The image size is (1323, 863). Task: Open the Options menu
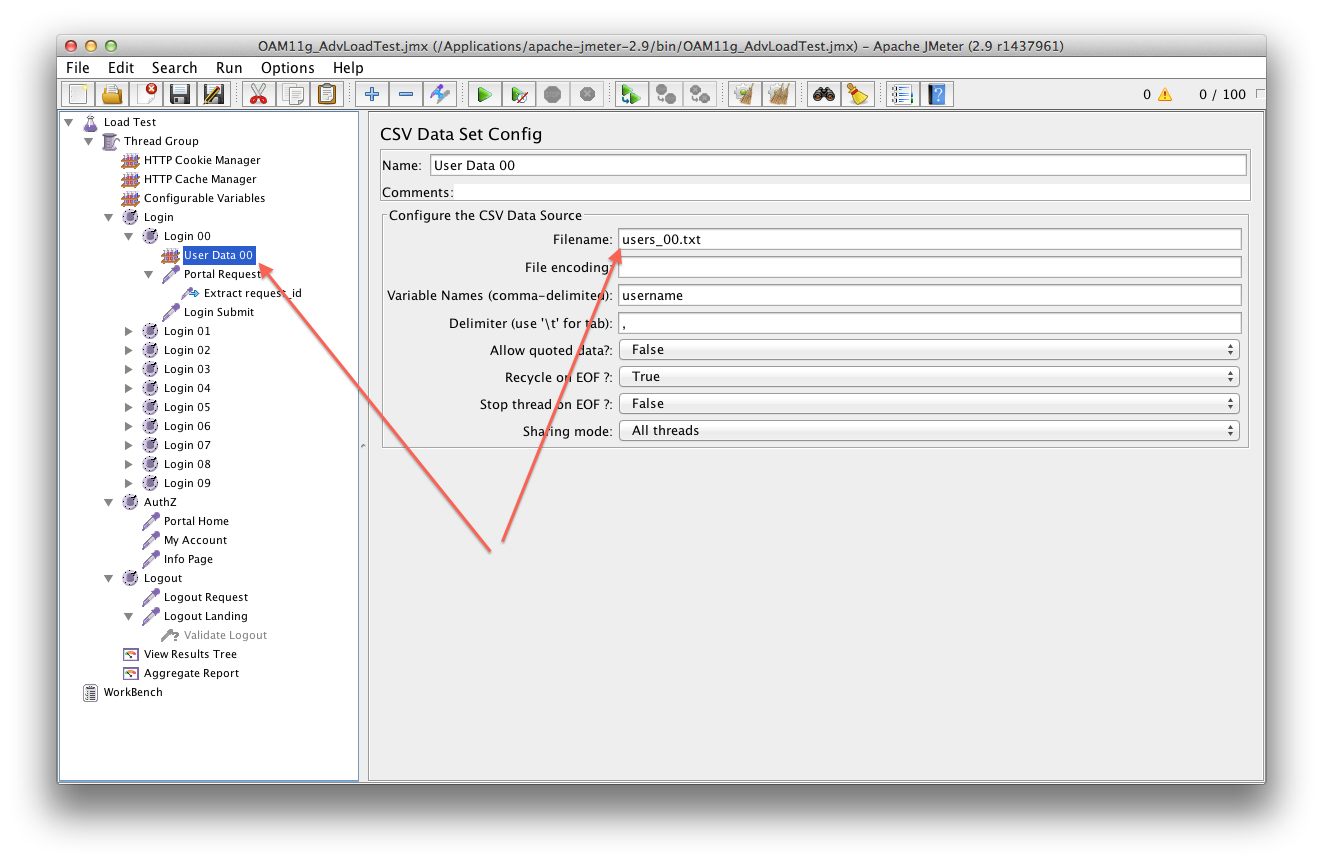pyautogui.click(x=288, y=68)
